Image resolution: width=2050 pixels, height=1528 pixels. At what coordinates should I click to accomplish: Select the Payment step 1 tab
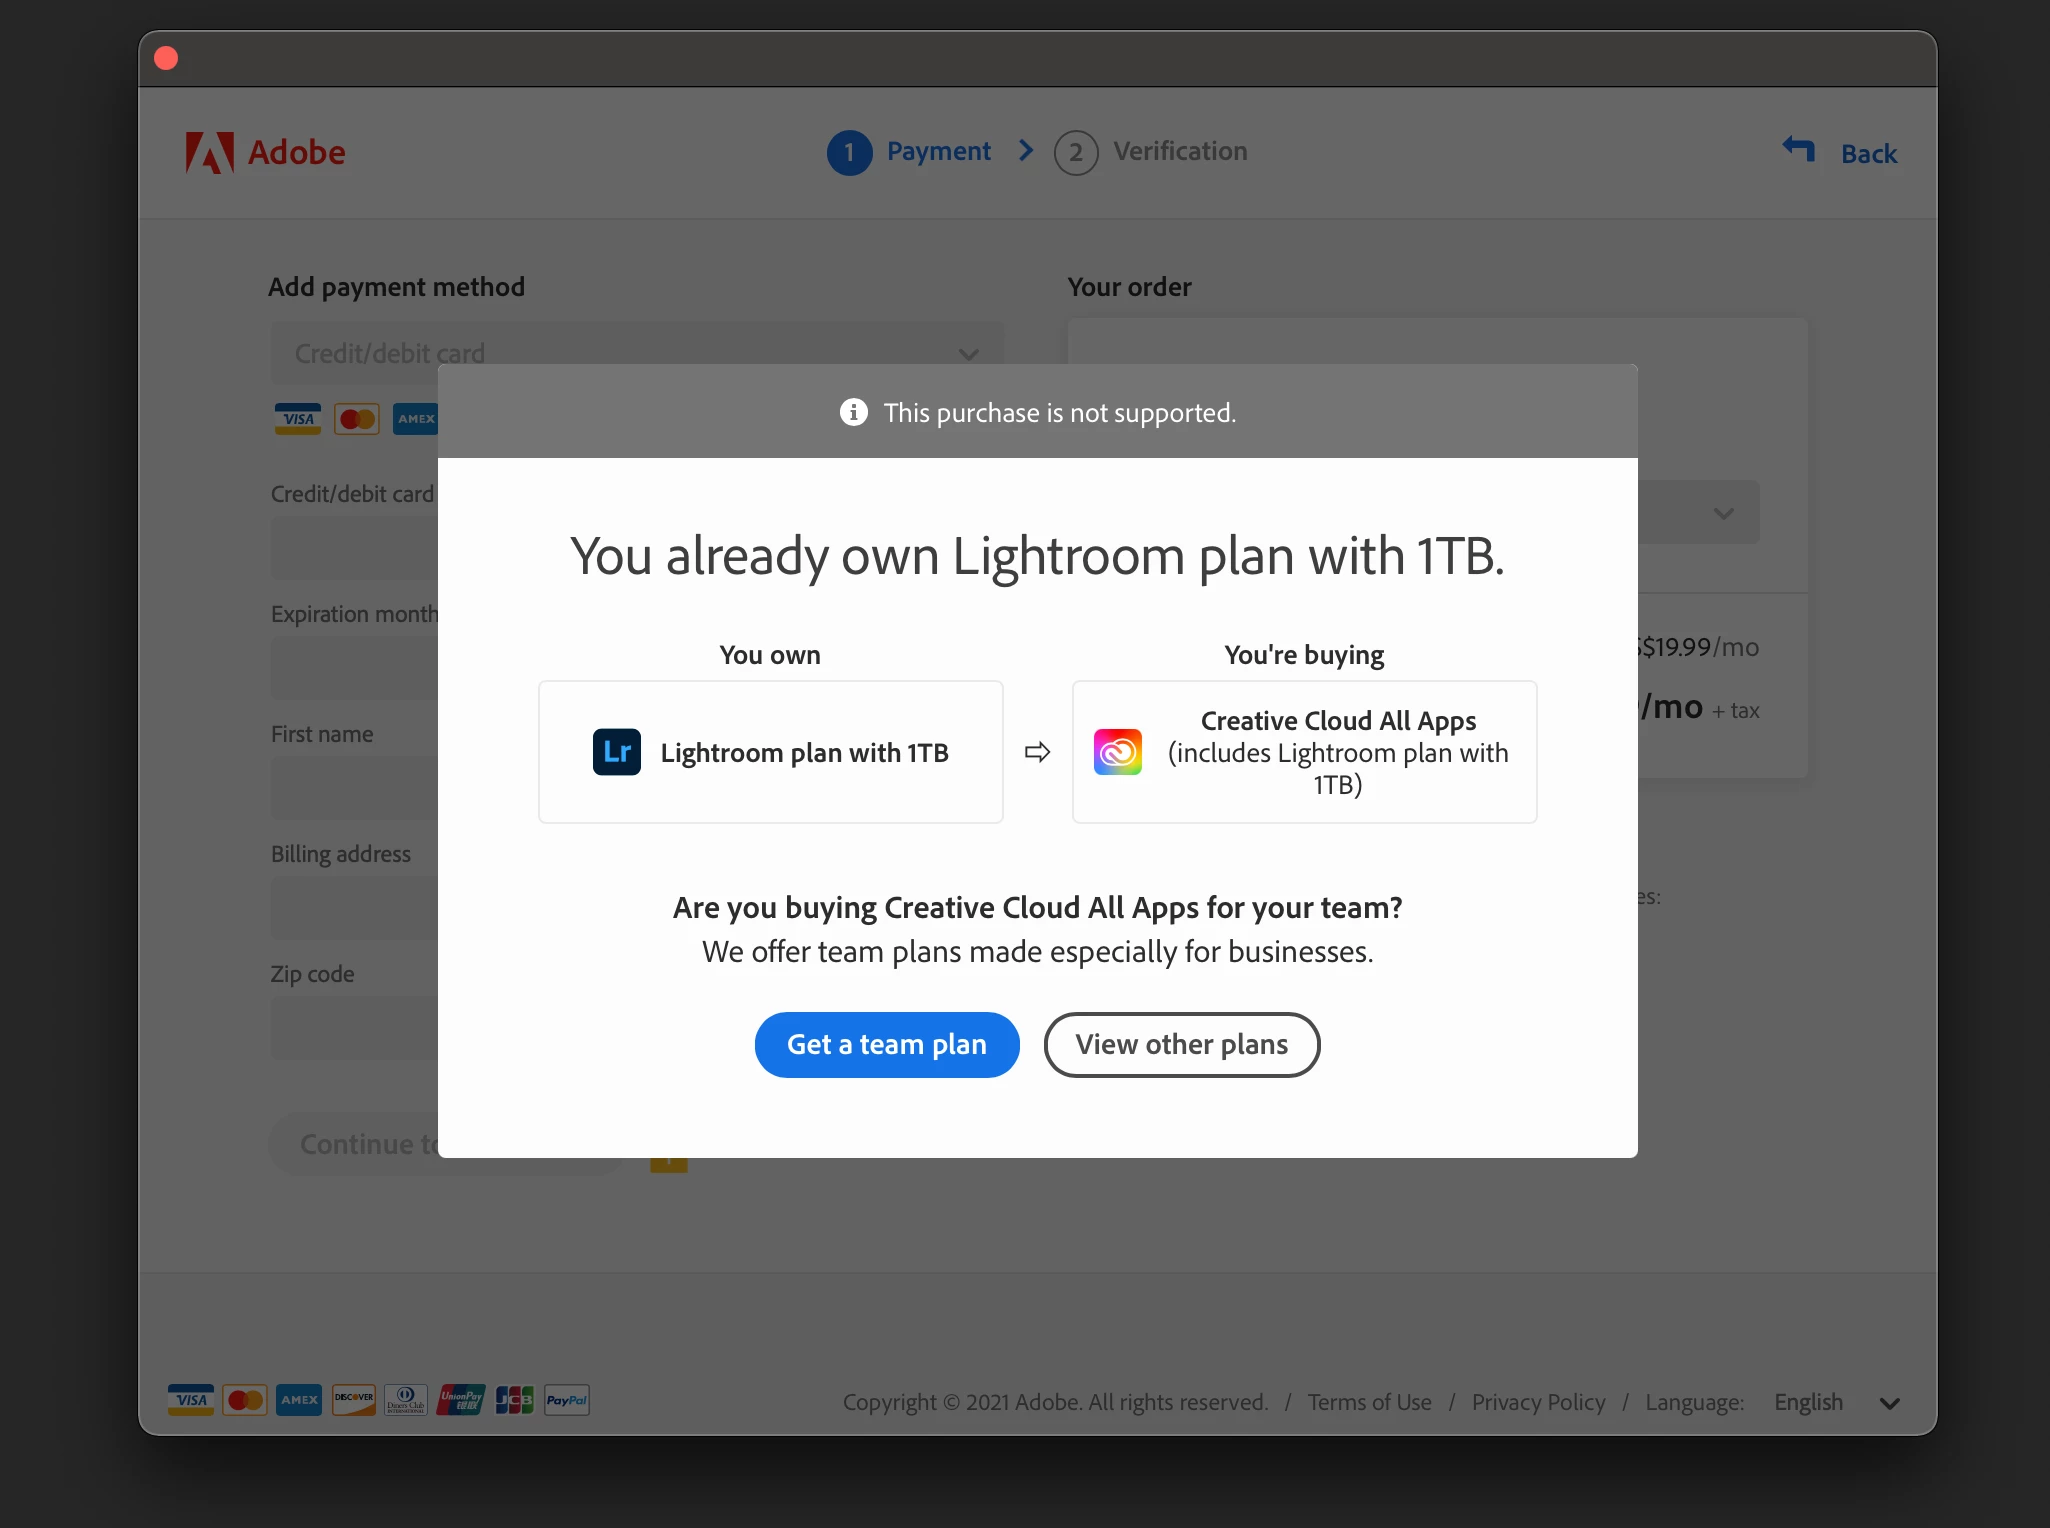(908, 152)
